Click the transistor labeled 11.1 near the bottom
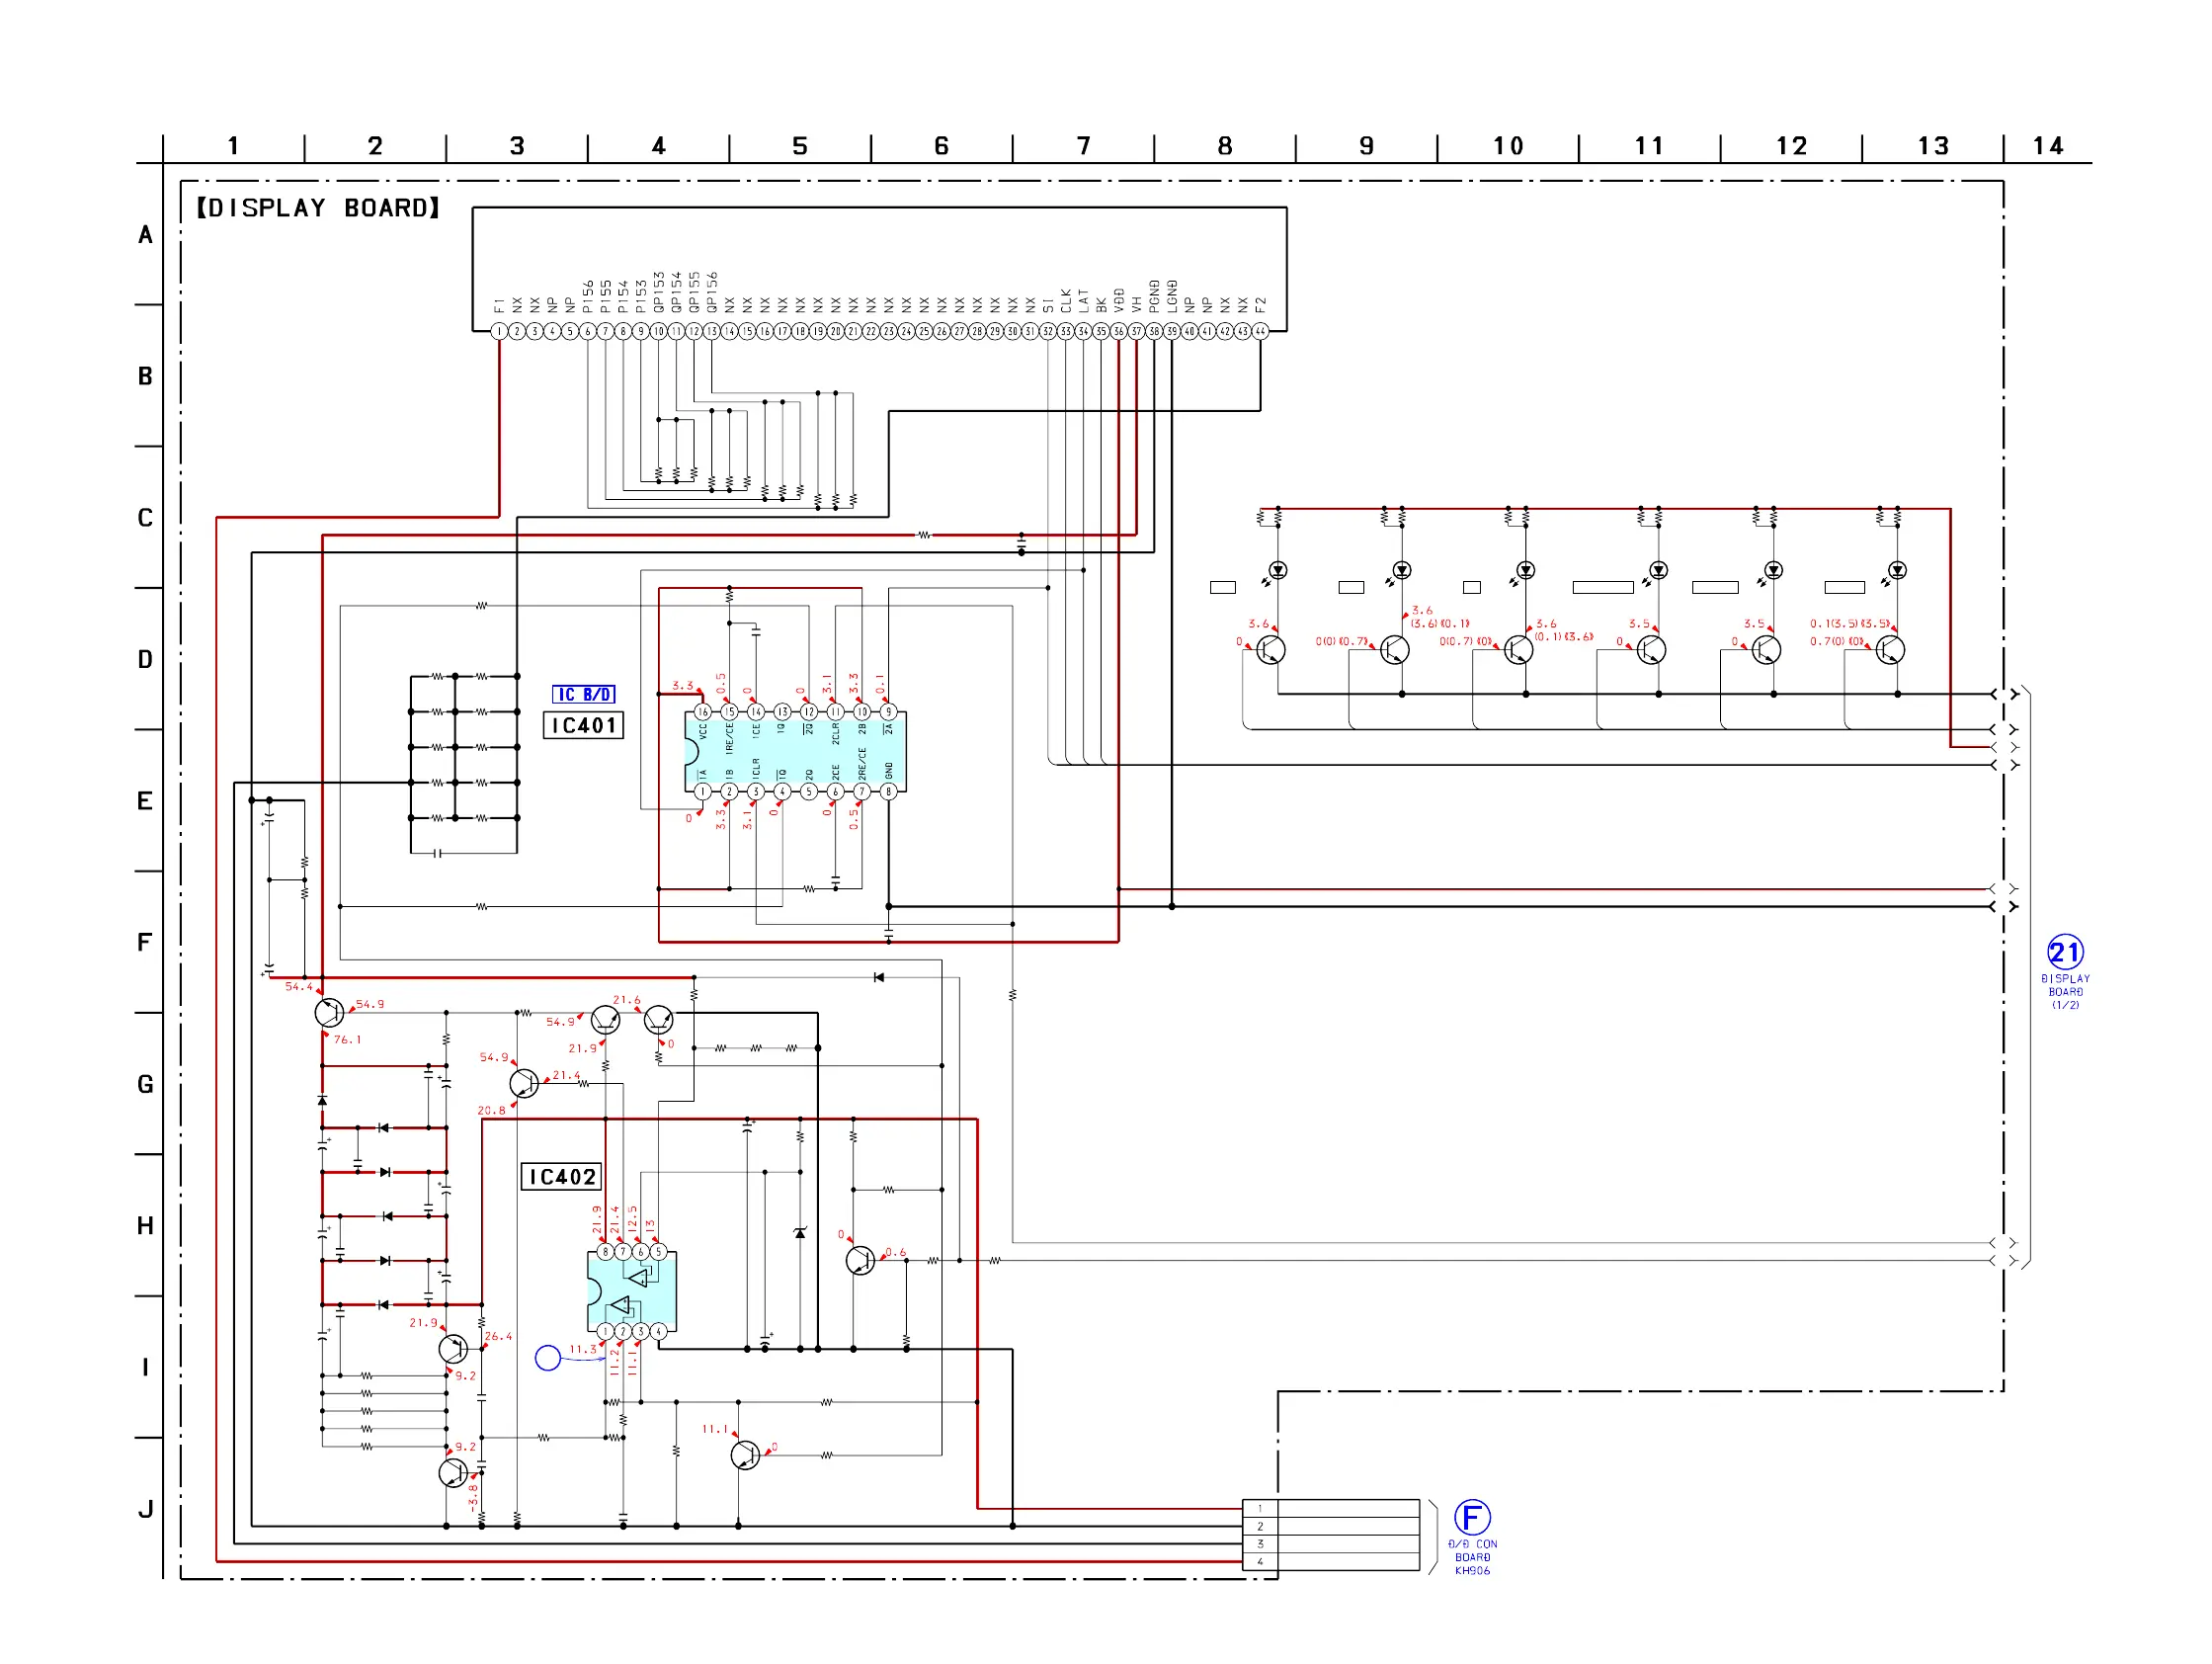 [x=745, y=1455]
